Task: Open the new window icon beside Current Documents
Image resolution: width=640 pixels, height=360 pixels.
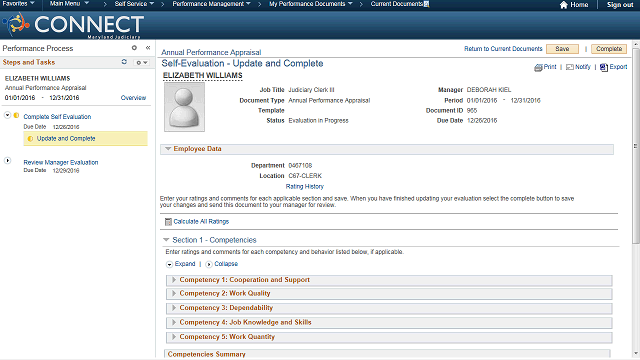Action: 427,4
